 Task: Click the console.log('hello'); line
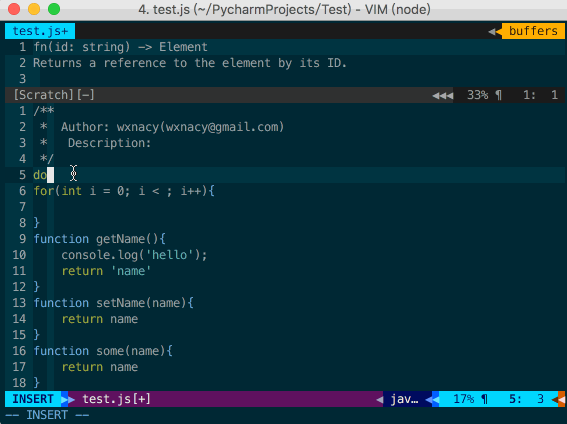134,255
